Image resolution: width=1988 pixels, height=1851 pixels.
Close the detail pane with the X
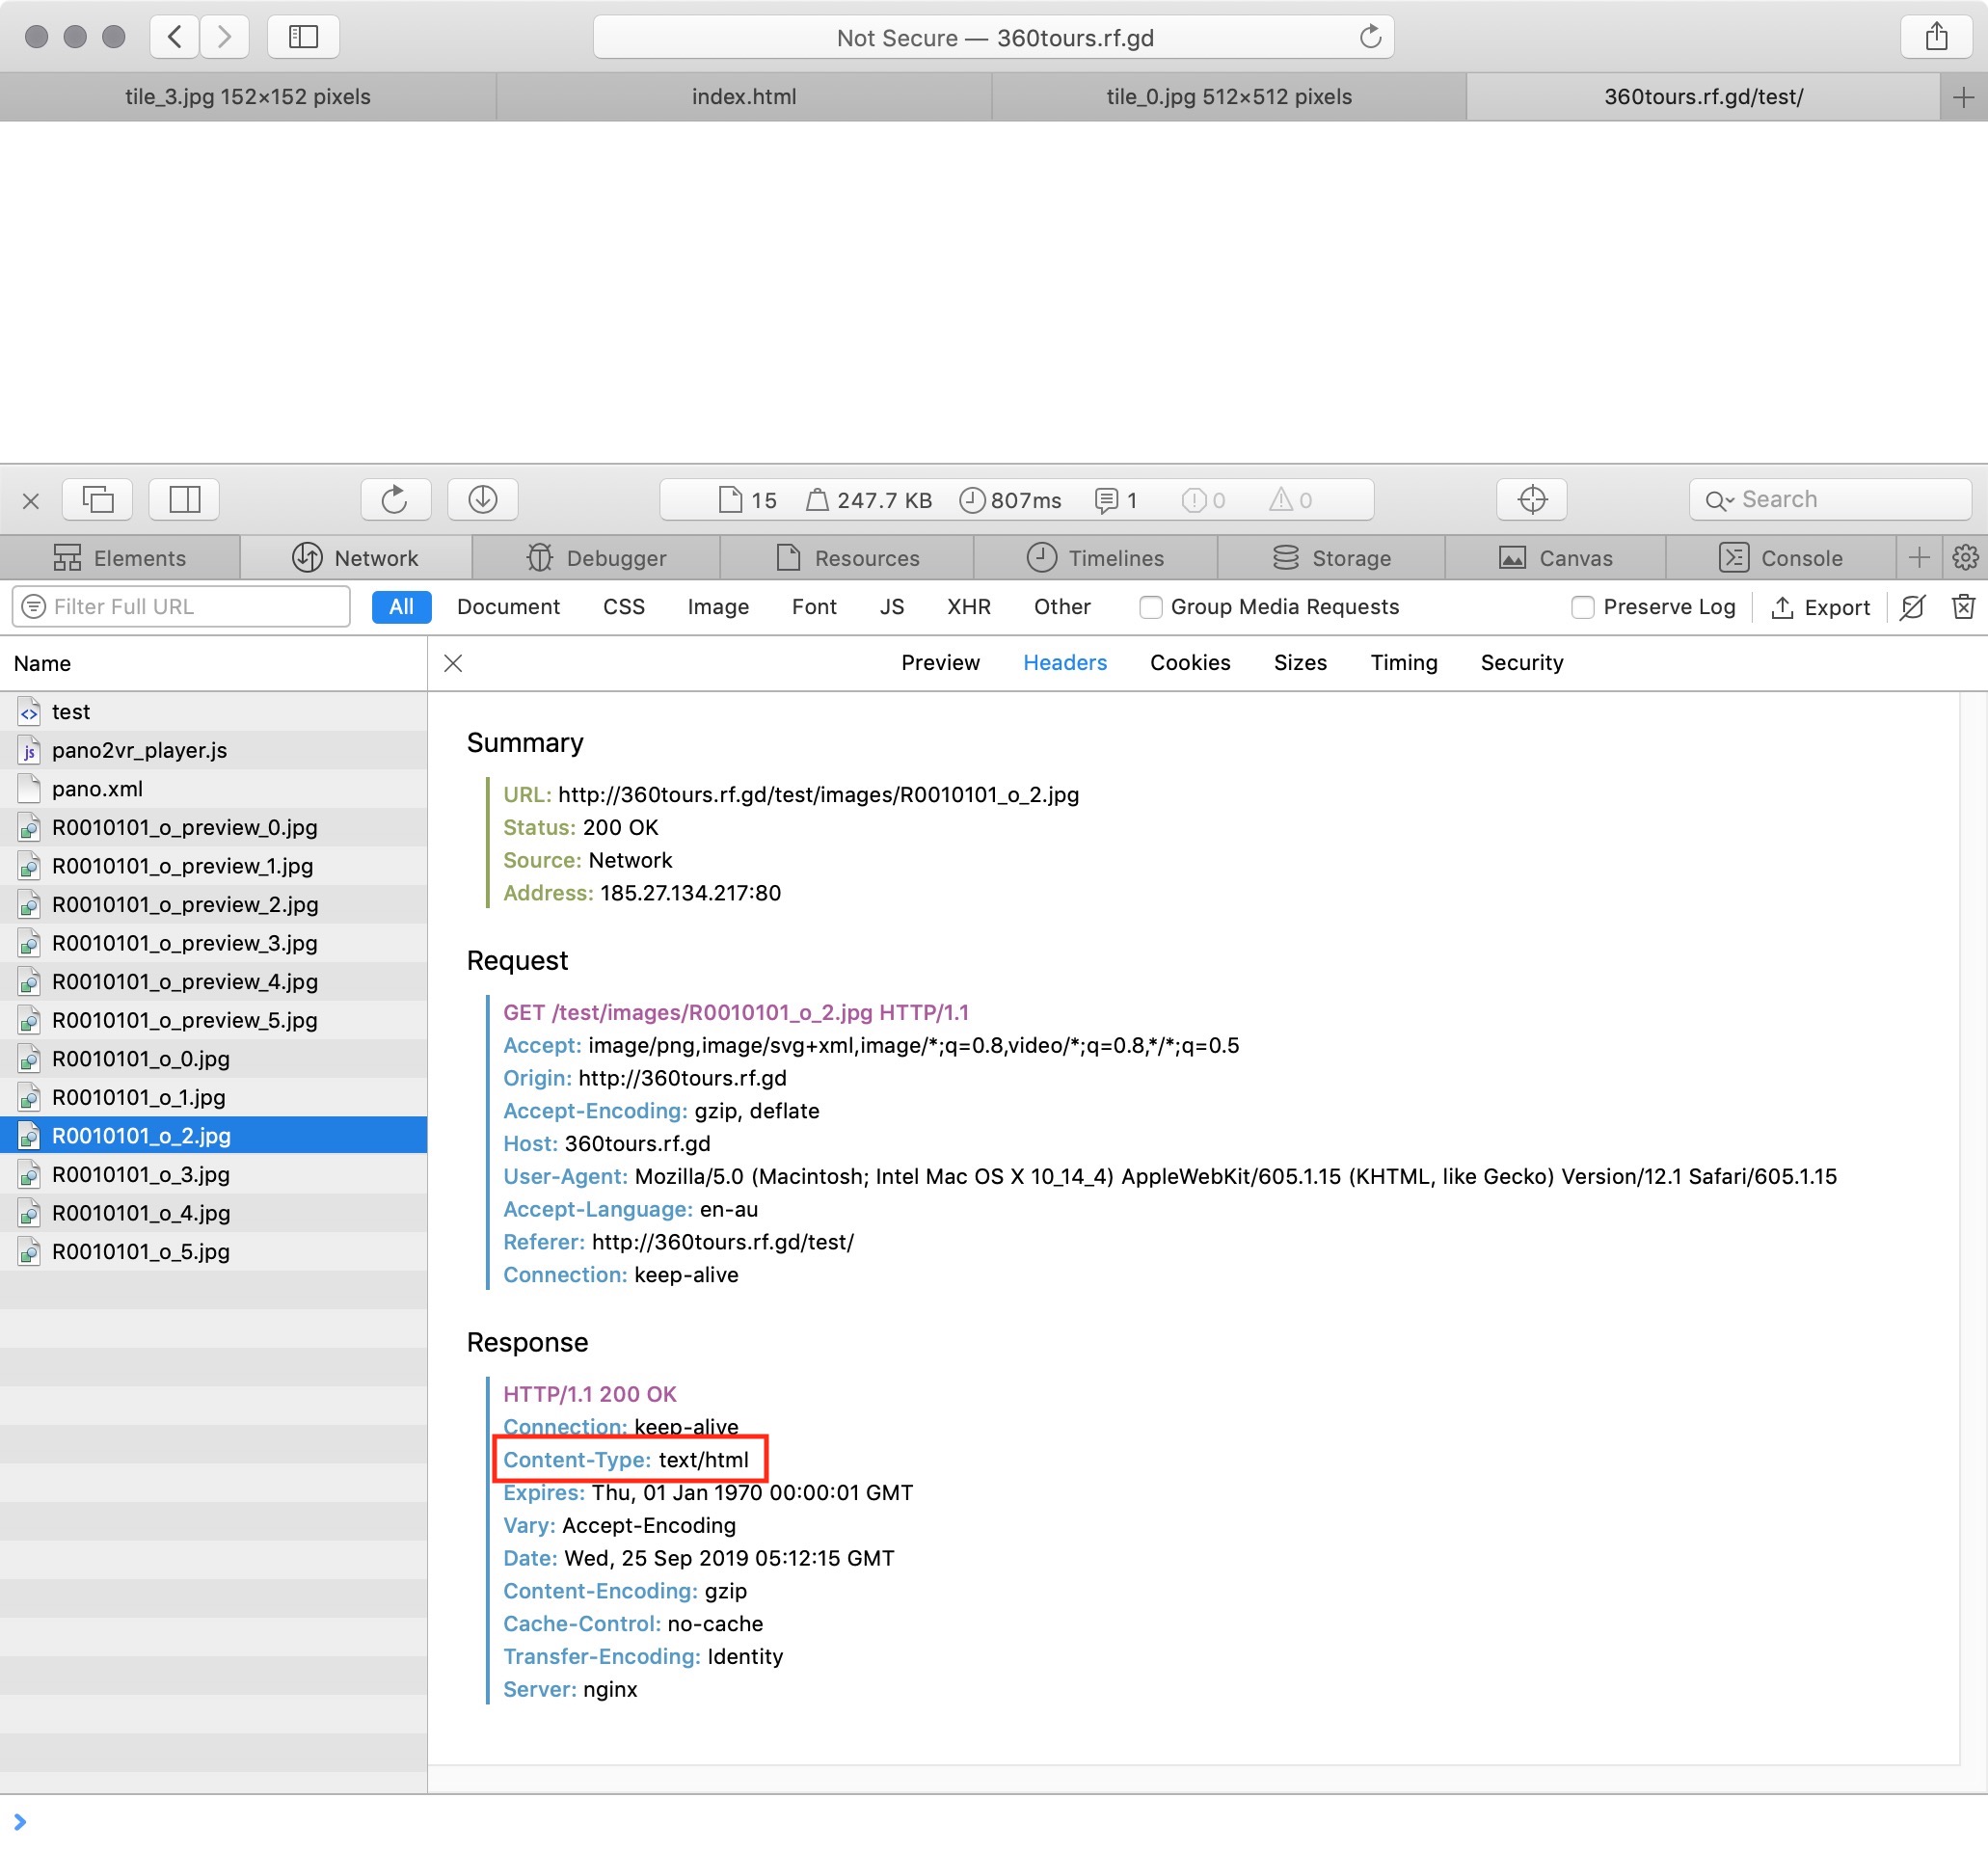(x=453, y=663)
